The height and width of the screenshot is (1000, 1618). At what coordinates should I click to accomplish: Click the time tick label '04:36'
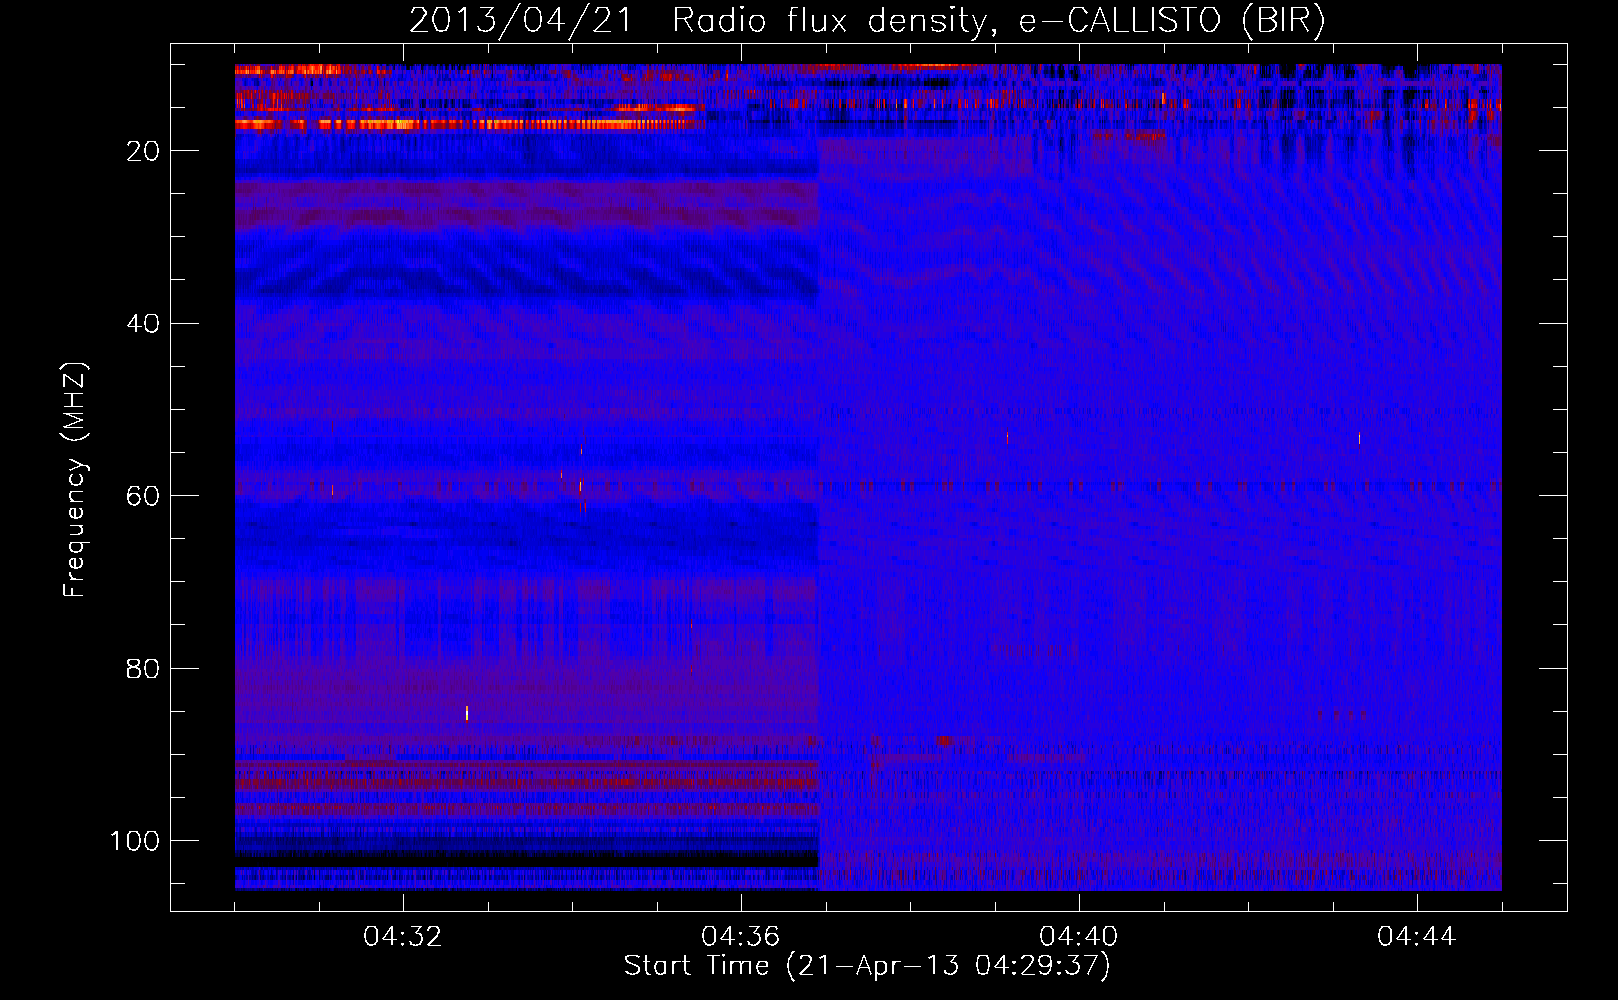(741, 937)
